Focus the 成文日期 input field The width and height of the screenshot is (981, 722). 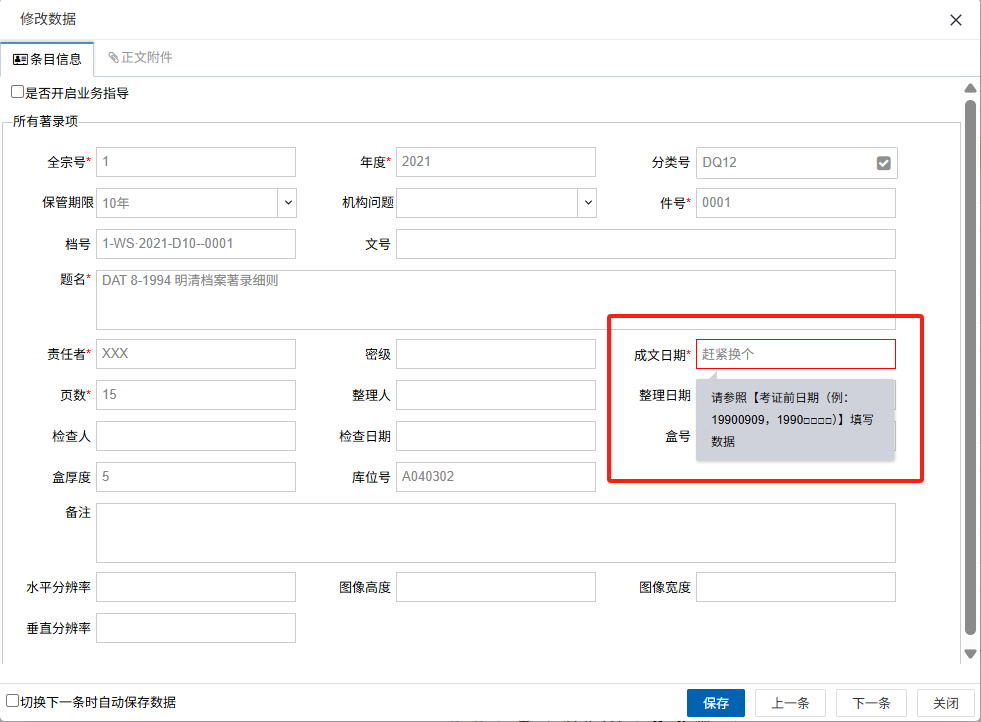tap(795, 354)
